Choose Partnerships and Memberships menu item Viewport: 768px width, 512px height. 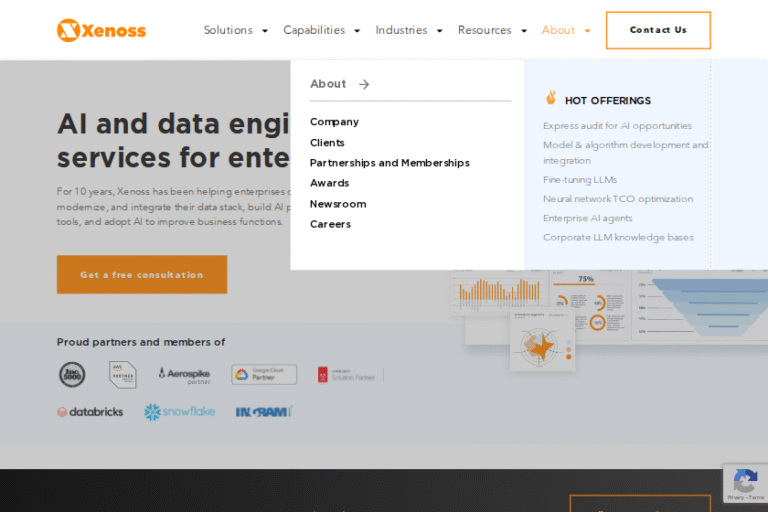point(389,163)
